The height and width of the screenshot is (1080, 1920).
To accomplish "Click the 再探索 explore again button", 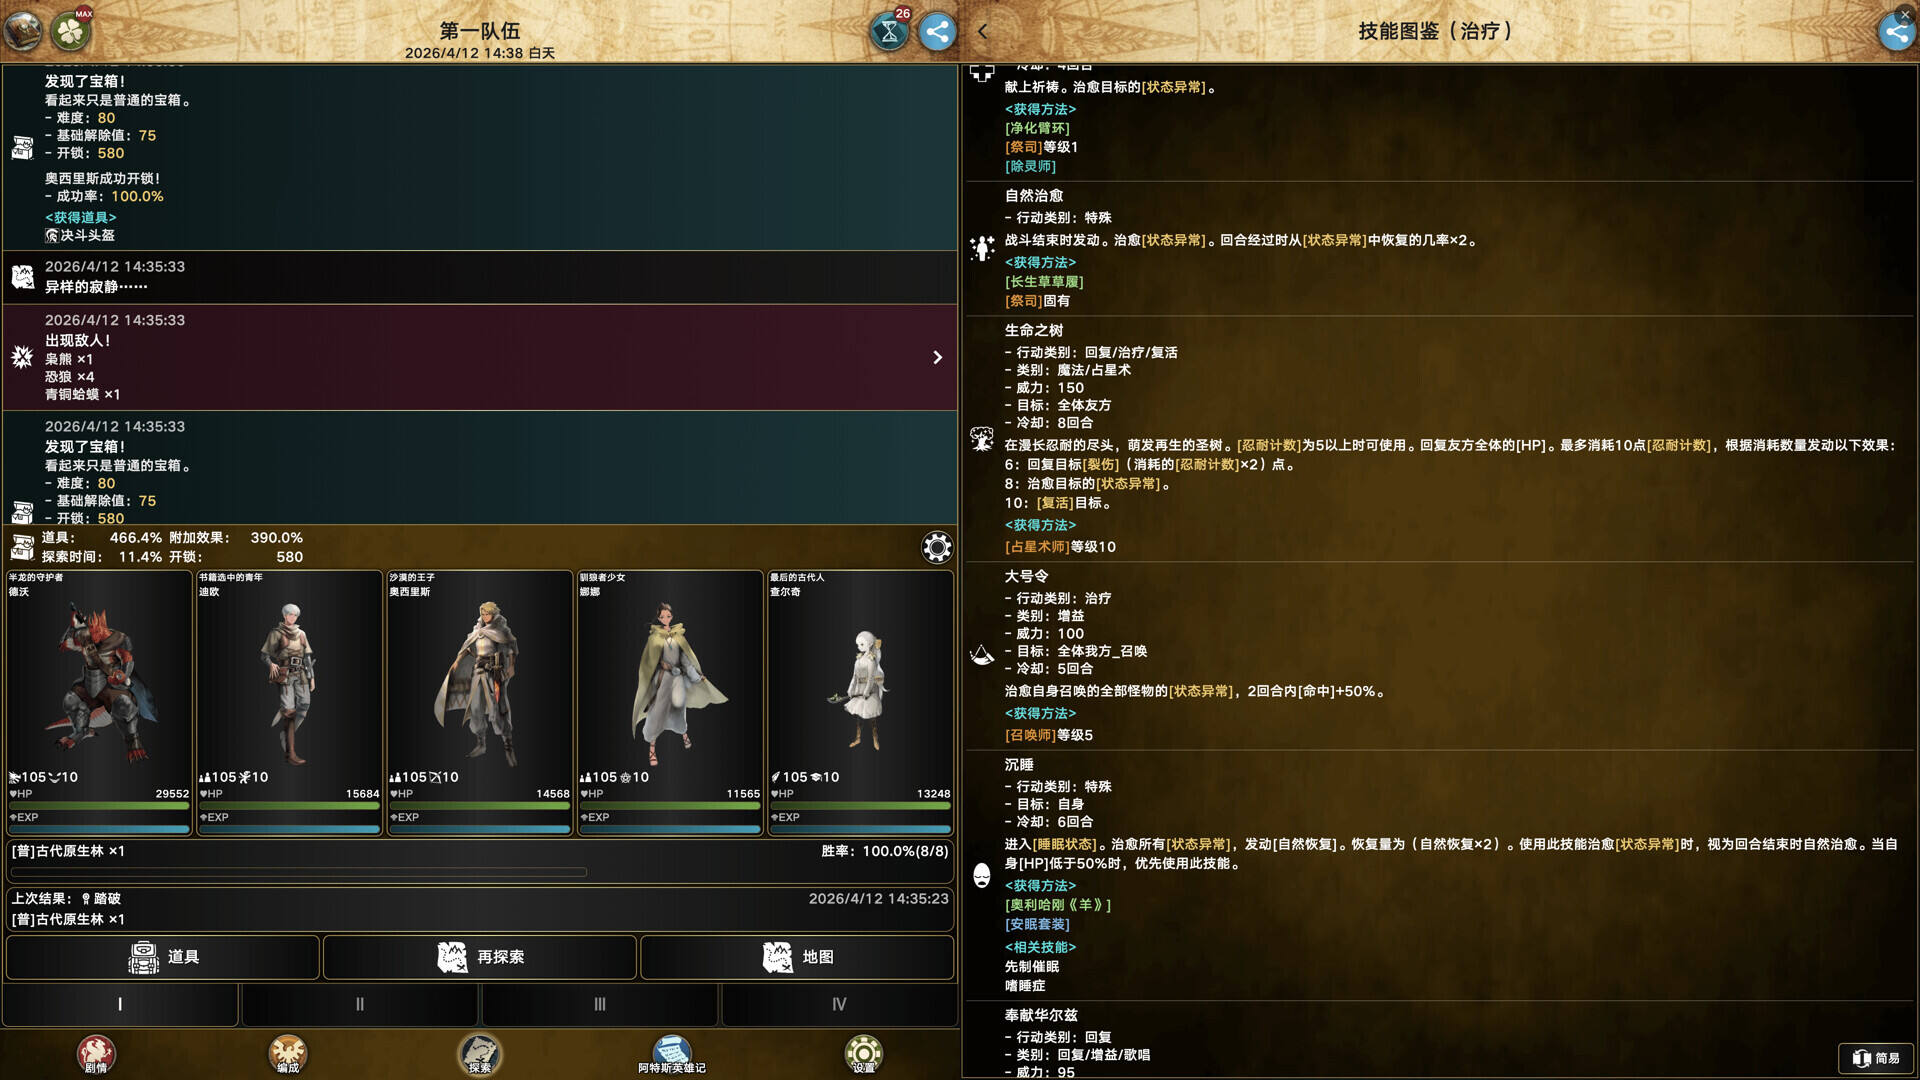I will click(480, 957).
